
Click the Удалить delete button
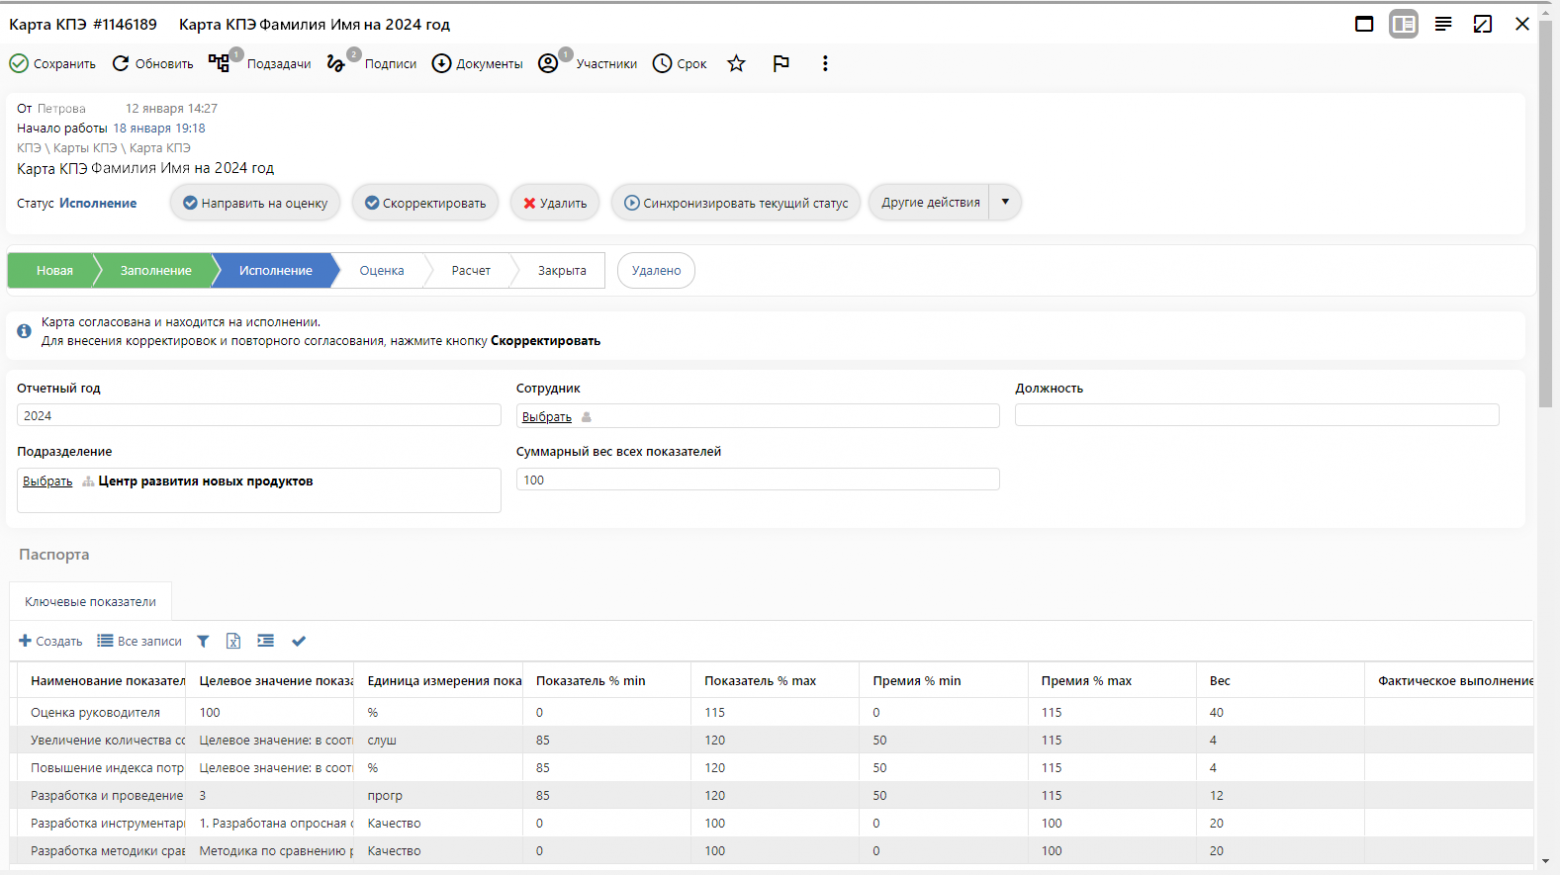click(x=555, y=203)
